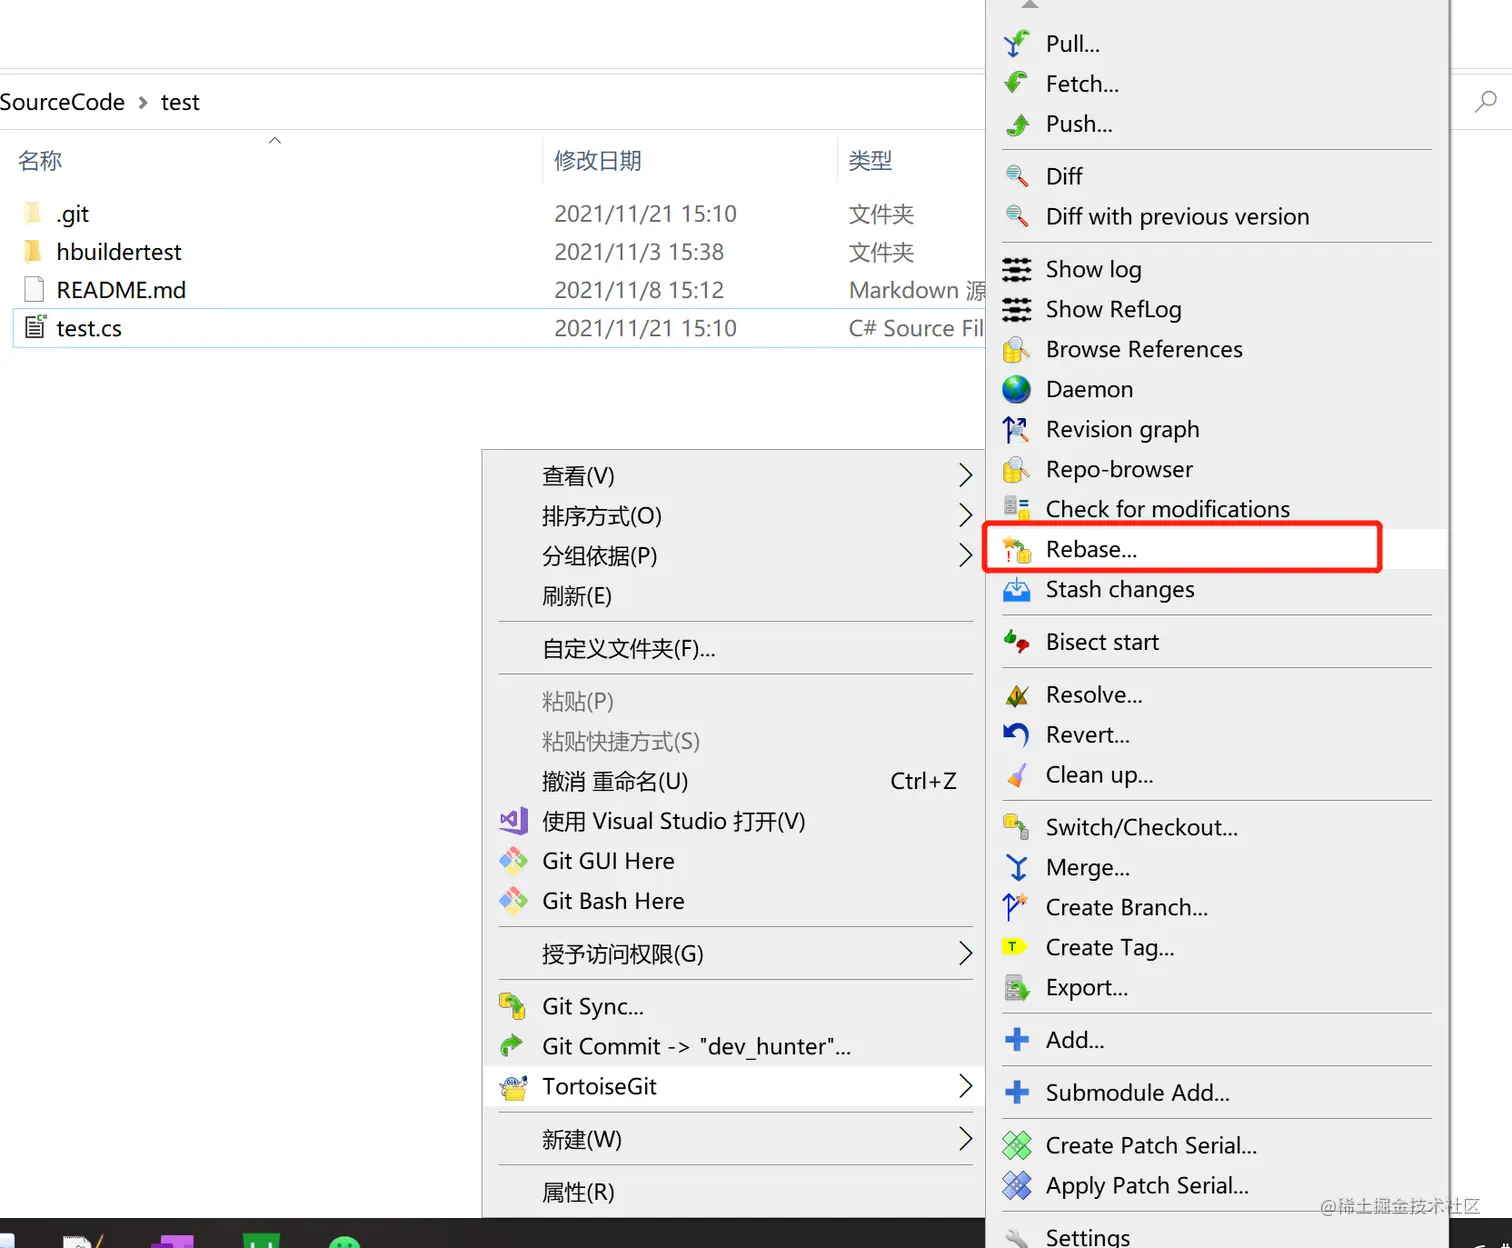Viewport: 1512px width, 1248px height.
Task: Click SourceCode in breadcrumb path
Action: (62, 102)
